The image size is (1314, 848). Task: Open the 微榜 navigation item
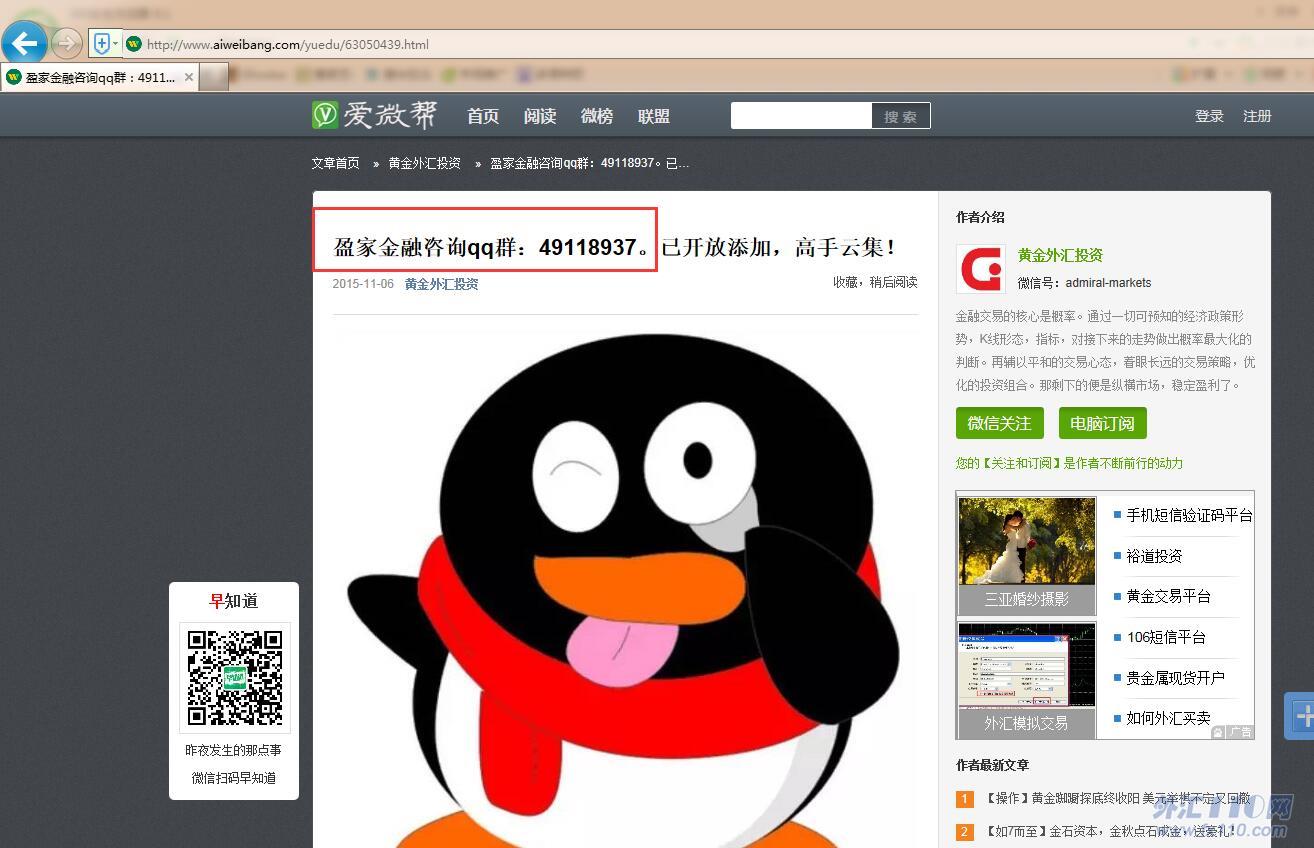(x=597, y=116)
